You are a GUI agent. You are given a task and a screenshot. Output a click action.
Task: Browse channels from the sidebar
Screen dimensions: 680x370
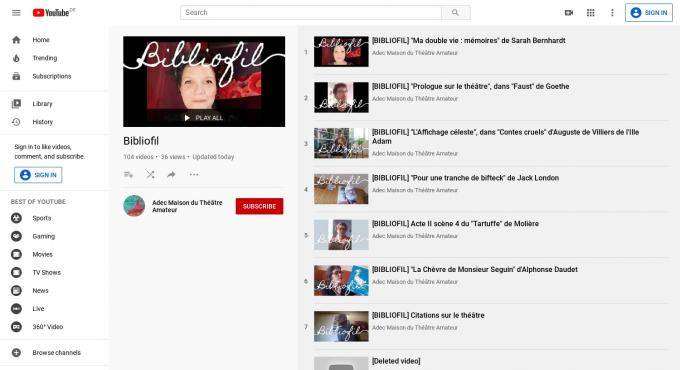coord(56,353)
